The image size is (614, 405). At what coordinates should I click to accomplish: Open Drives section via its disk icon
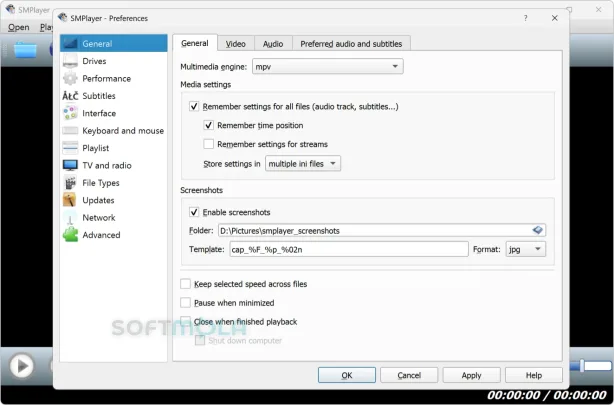pos(70,61)
